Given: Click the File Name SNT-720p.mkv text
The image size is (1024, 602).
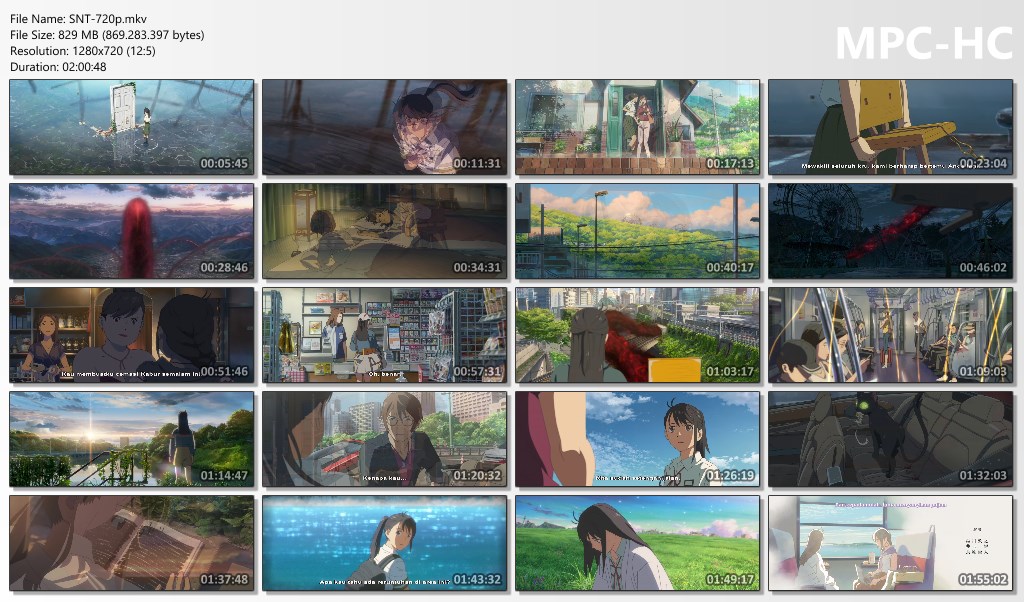Looking at the screenshot, I should tap(72, 18).
